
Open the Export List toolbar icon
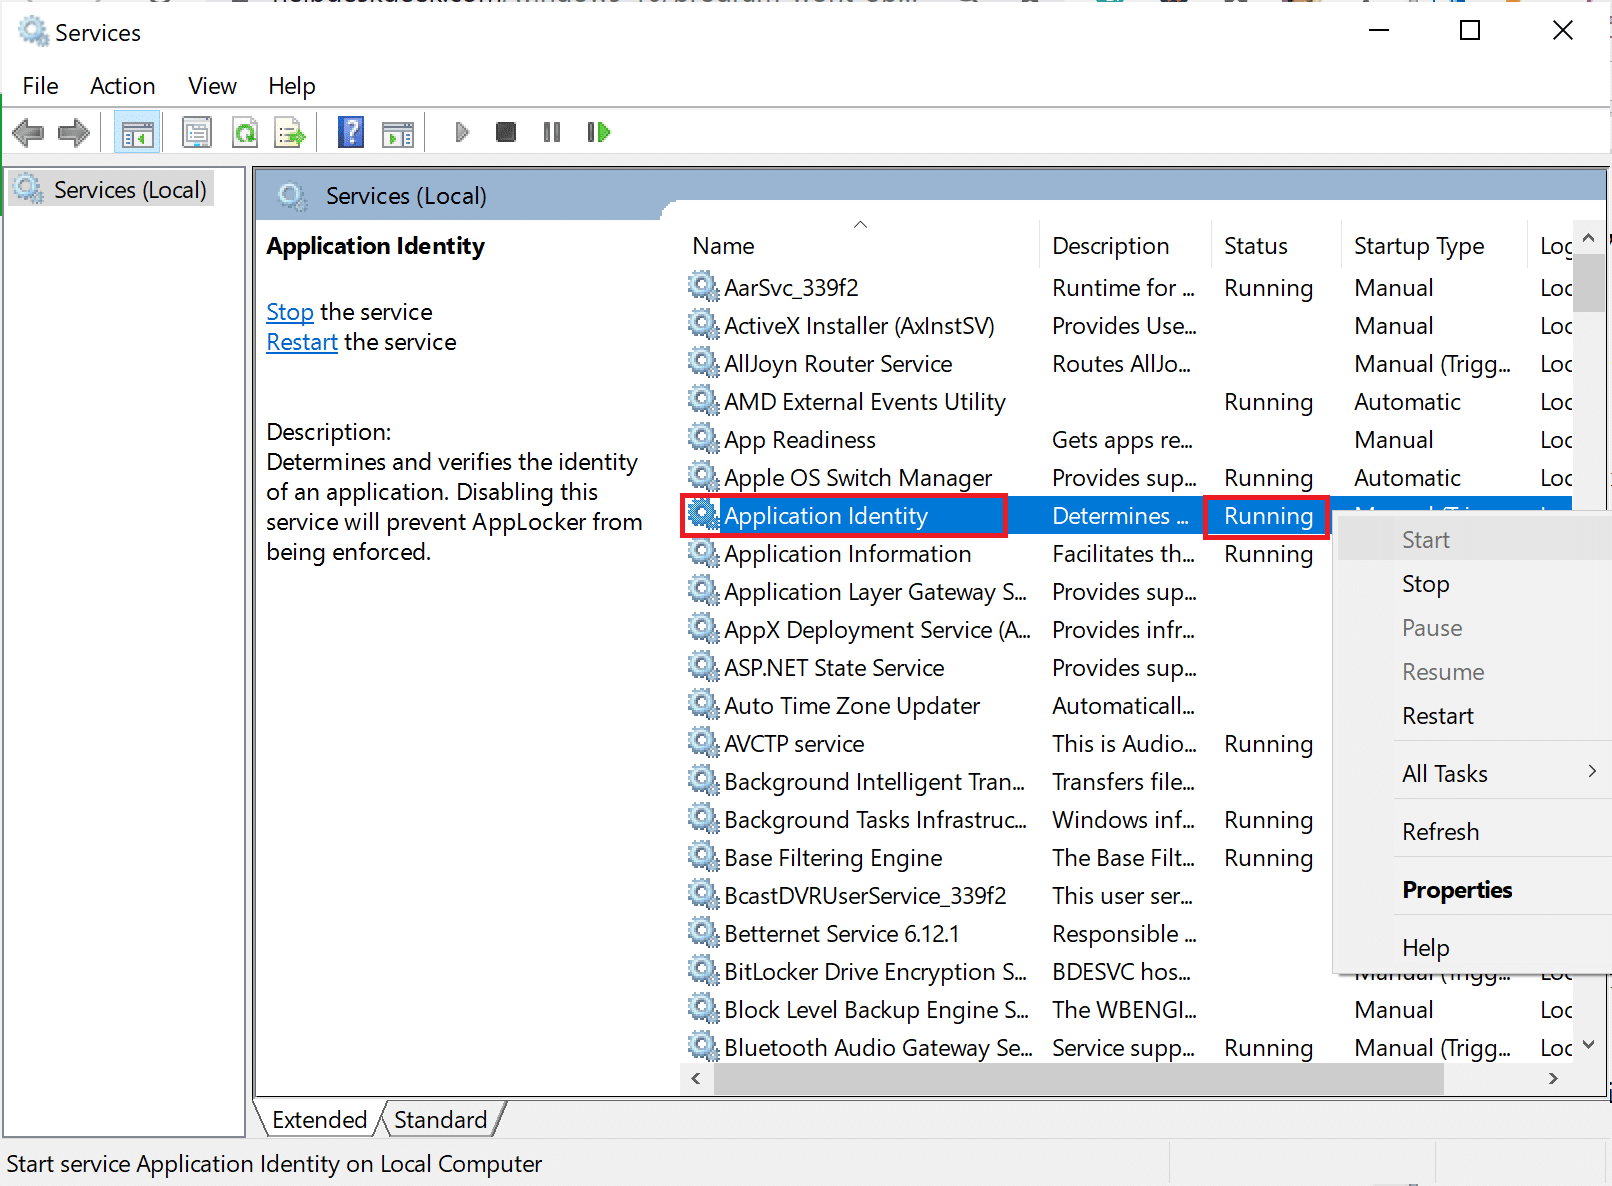290,131
